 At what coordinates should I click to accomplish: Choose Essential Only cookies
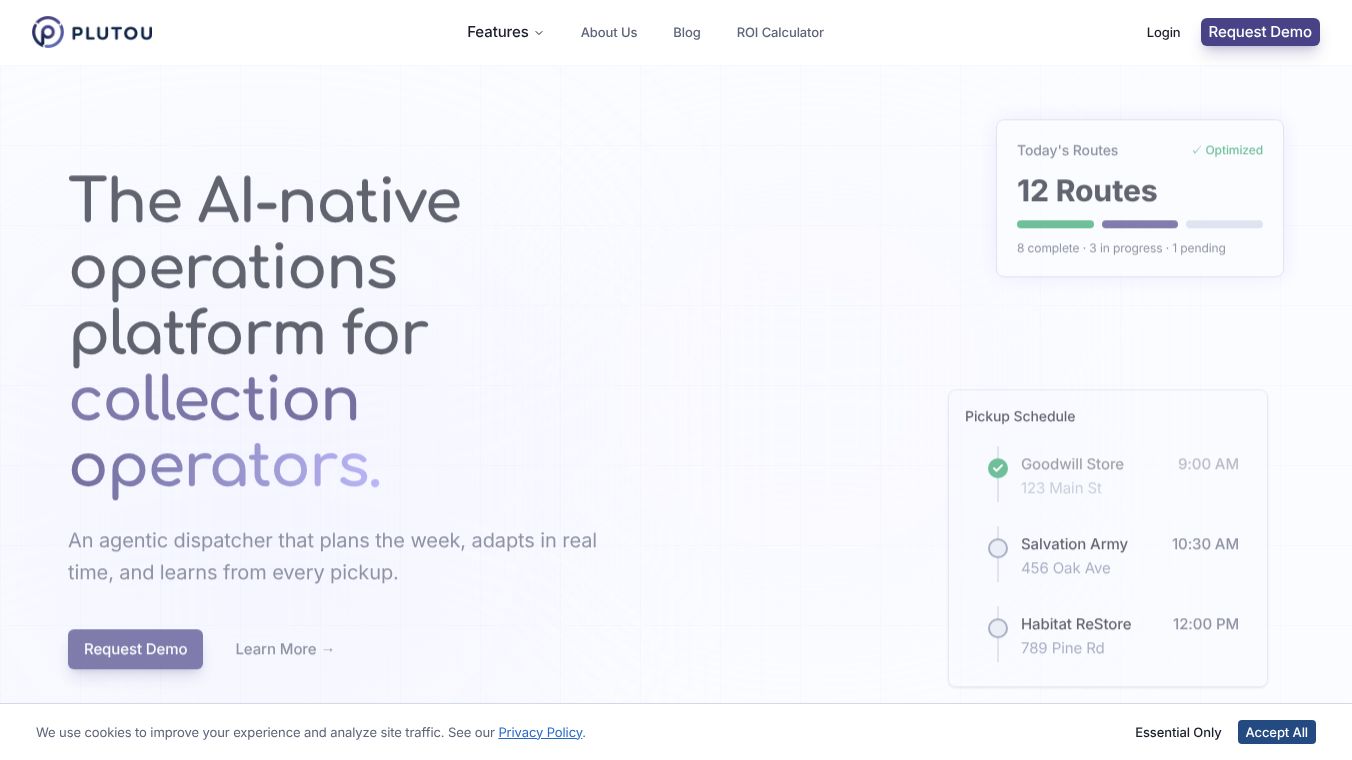[1178, 732]
